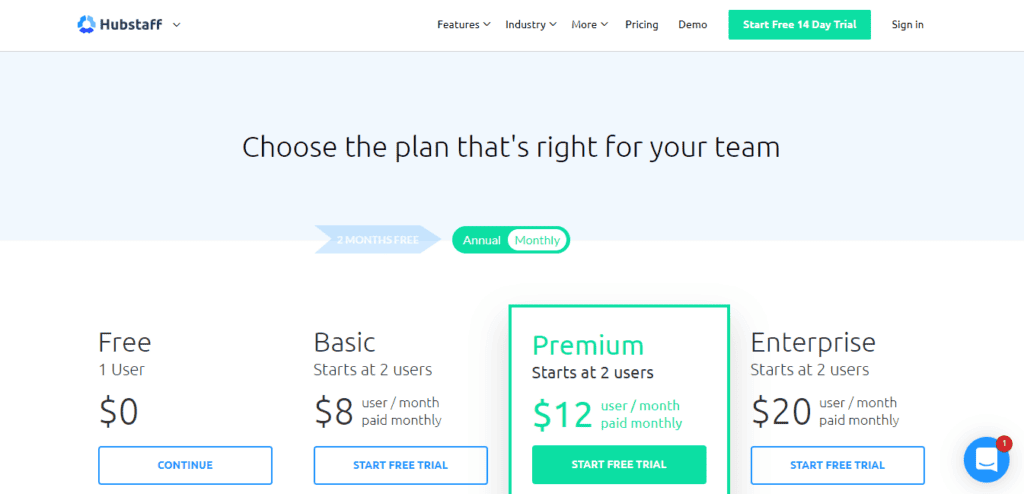The height and width of the screenshot is (494, 1024).
Task: Open the Demo page
Action: (692, 25)
